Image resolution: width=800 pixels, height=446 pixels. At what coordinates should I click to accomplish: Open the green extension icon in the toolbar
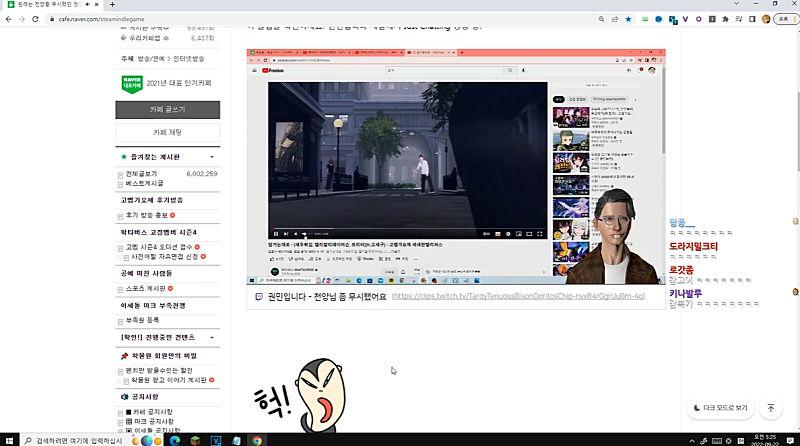tap(645, 19)
